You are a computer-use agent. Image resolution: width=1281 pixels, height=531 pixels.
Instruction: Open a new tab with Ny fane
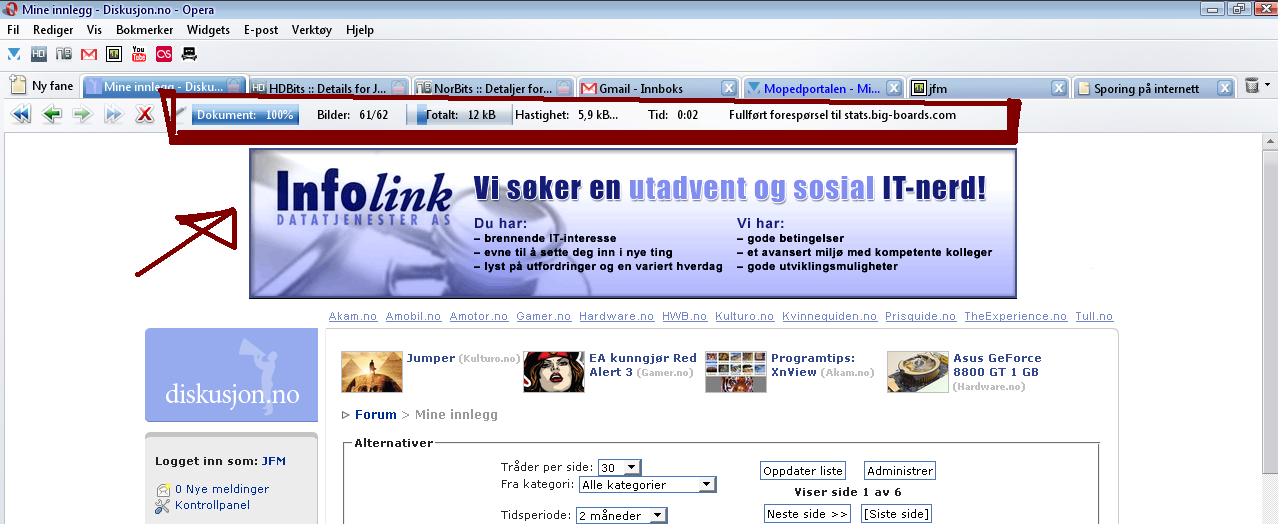pyautogui.click(x=41, y=87)
